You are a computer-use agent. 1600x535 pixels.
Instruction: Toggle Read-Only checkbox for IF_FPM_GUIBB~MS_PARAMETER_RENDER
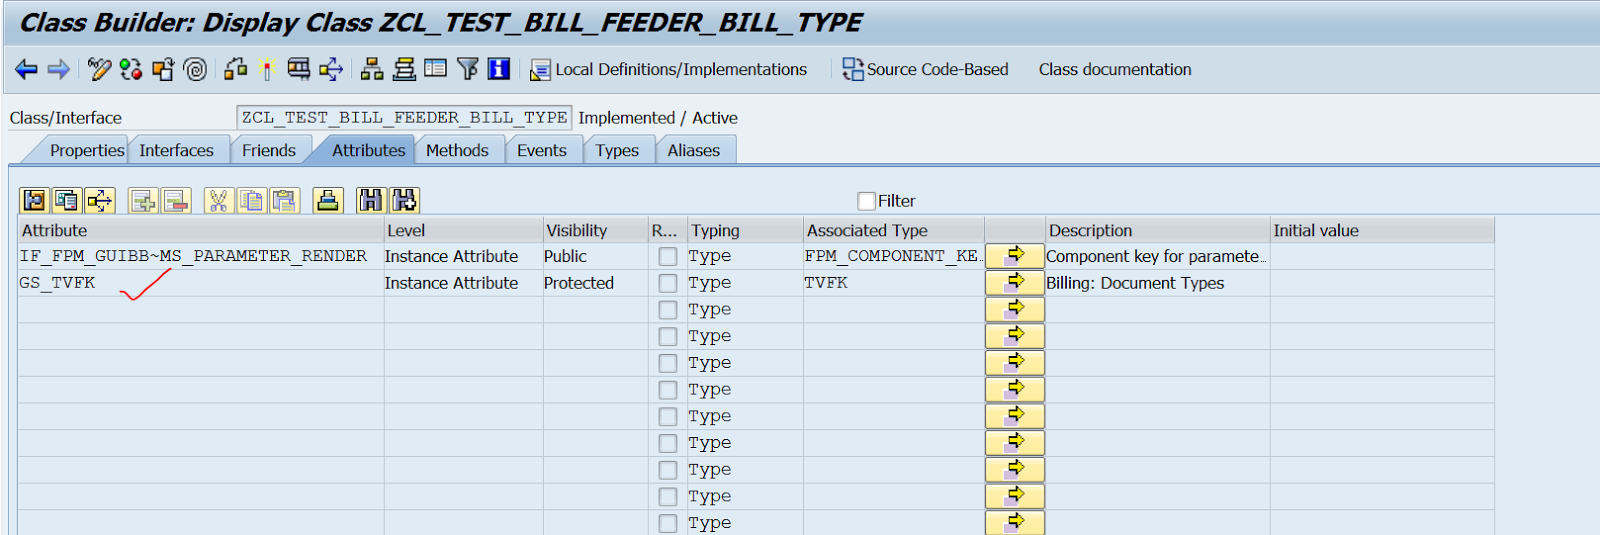(x=668, y=257)
